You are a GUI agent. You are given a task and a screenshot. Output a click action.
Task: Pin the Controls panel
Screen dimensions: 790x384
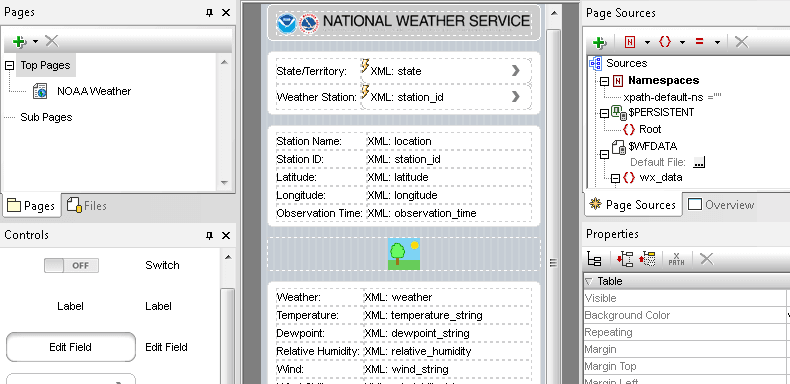point(210,235)
